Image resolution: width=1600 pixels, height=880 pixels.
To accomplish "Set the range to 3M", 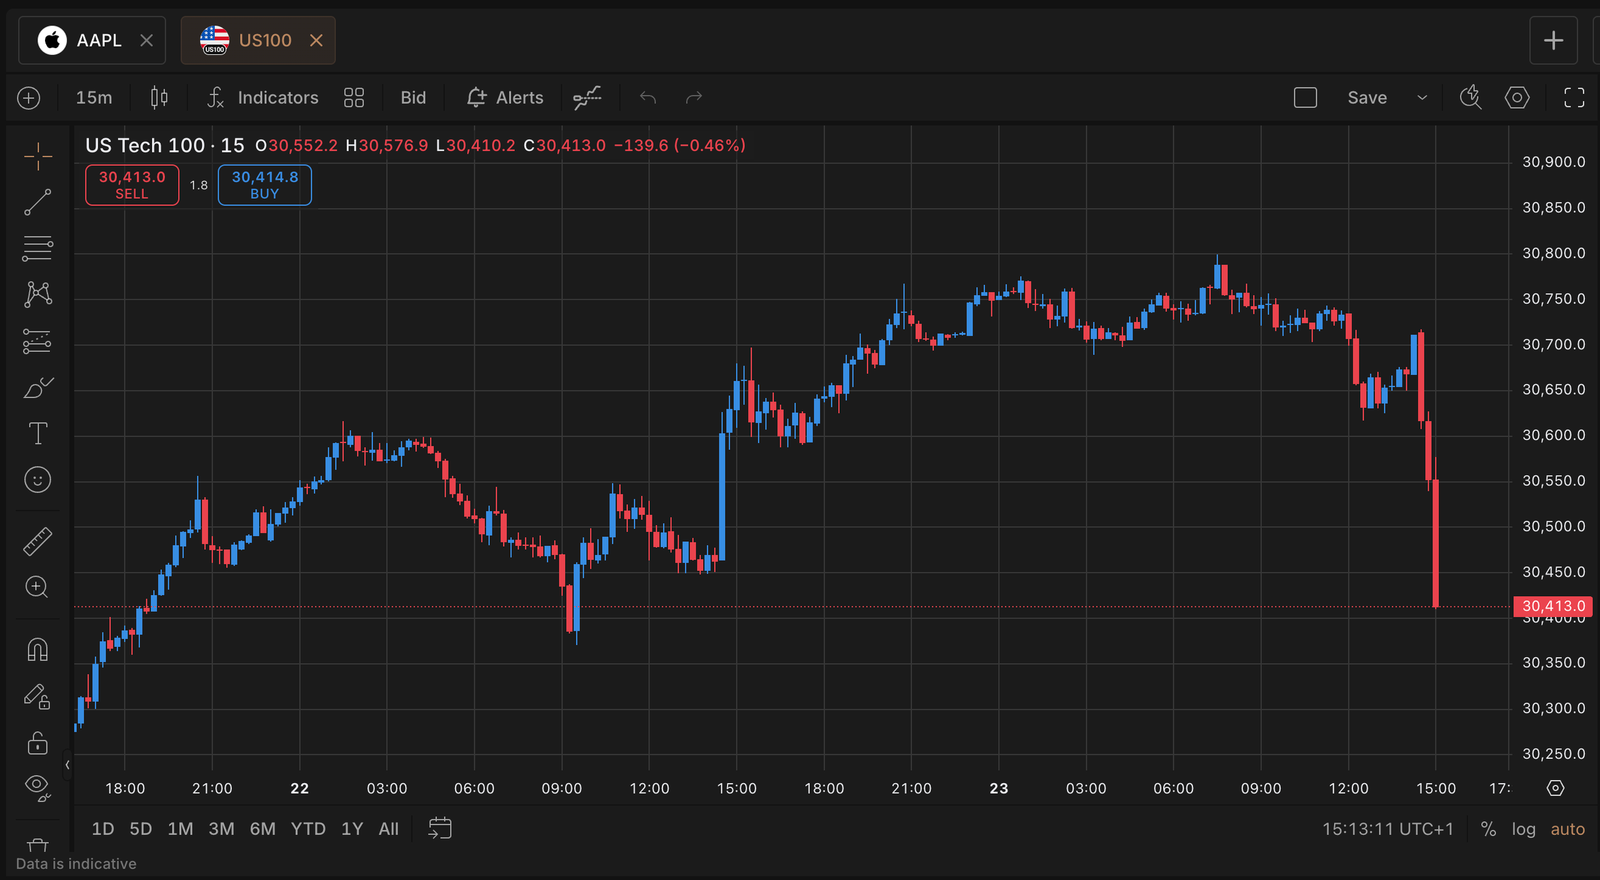I will pos(221,829).
